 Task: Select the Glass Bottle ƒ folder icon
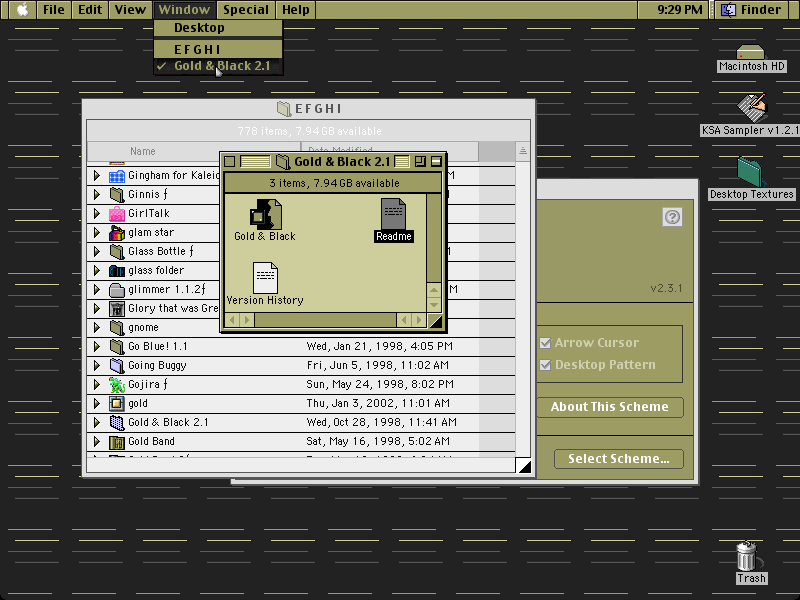pyautogui.click(x=117, y=252)
